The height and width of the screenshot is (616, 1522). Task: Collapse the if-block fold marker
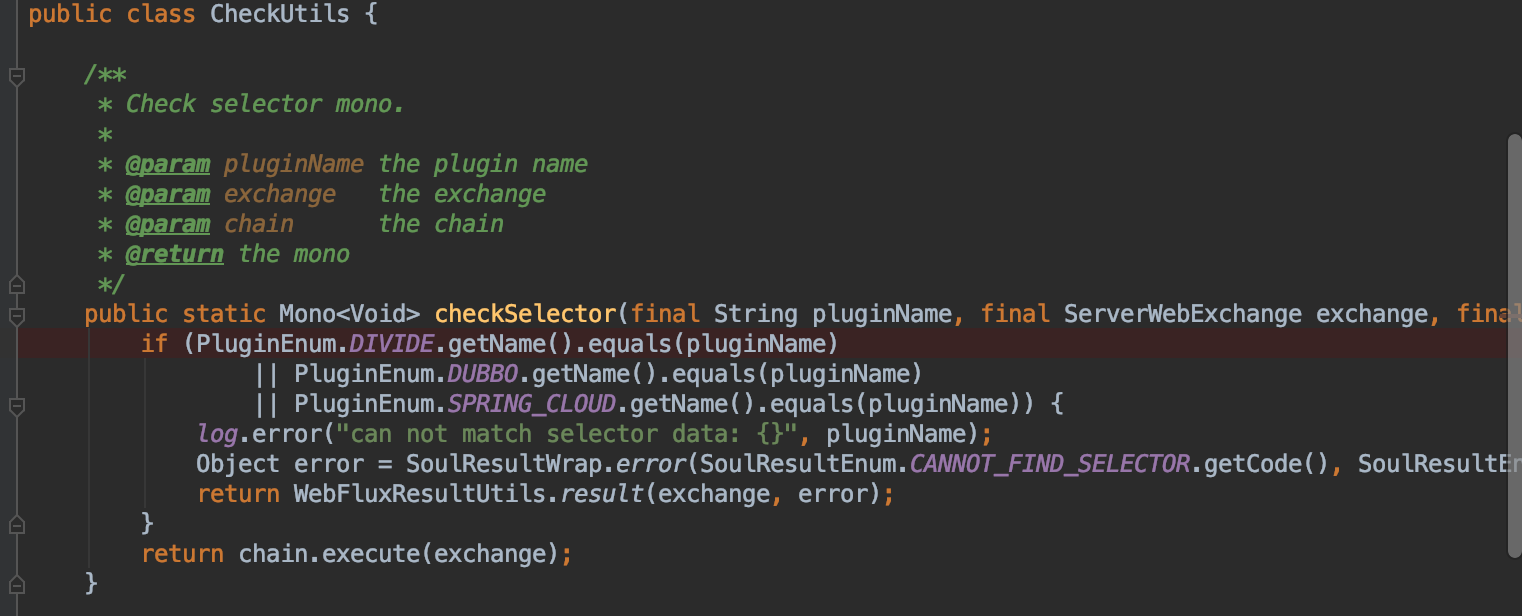pyautogui.click(x=16, y=406)
